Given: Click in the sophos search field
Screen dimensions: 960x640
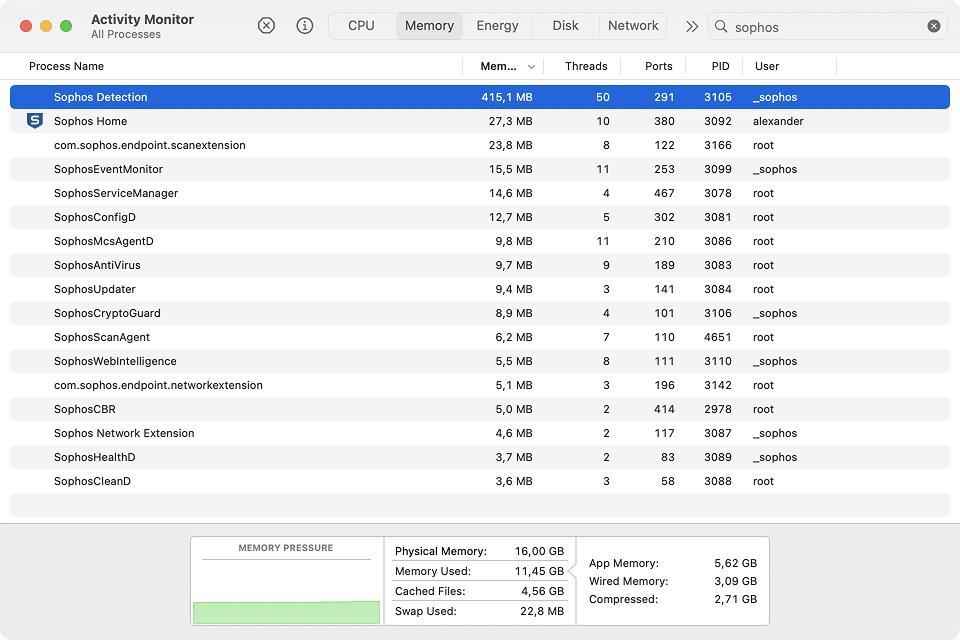Looking at the screenshot, I should [820, 27].
